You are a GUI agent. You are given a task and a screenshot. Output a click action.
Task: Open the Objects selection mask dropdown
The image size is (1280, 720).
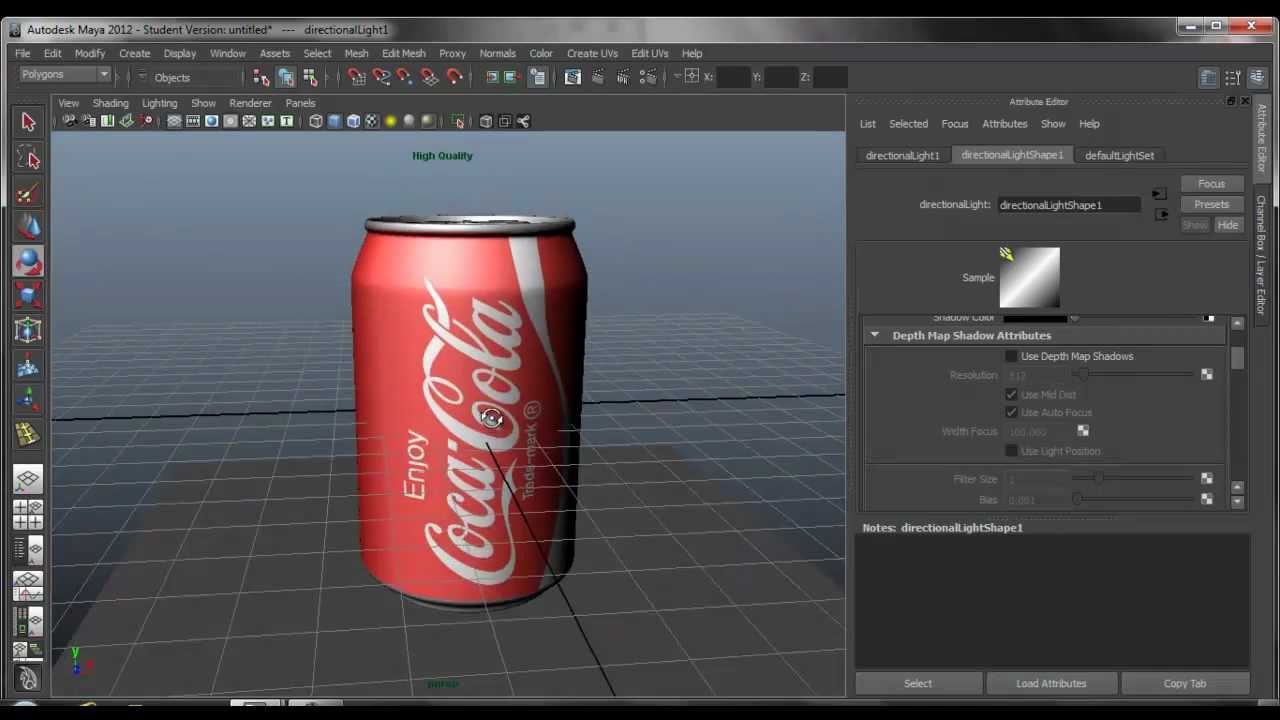[142, 77]
